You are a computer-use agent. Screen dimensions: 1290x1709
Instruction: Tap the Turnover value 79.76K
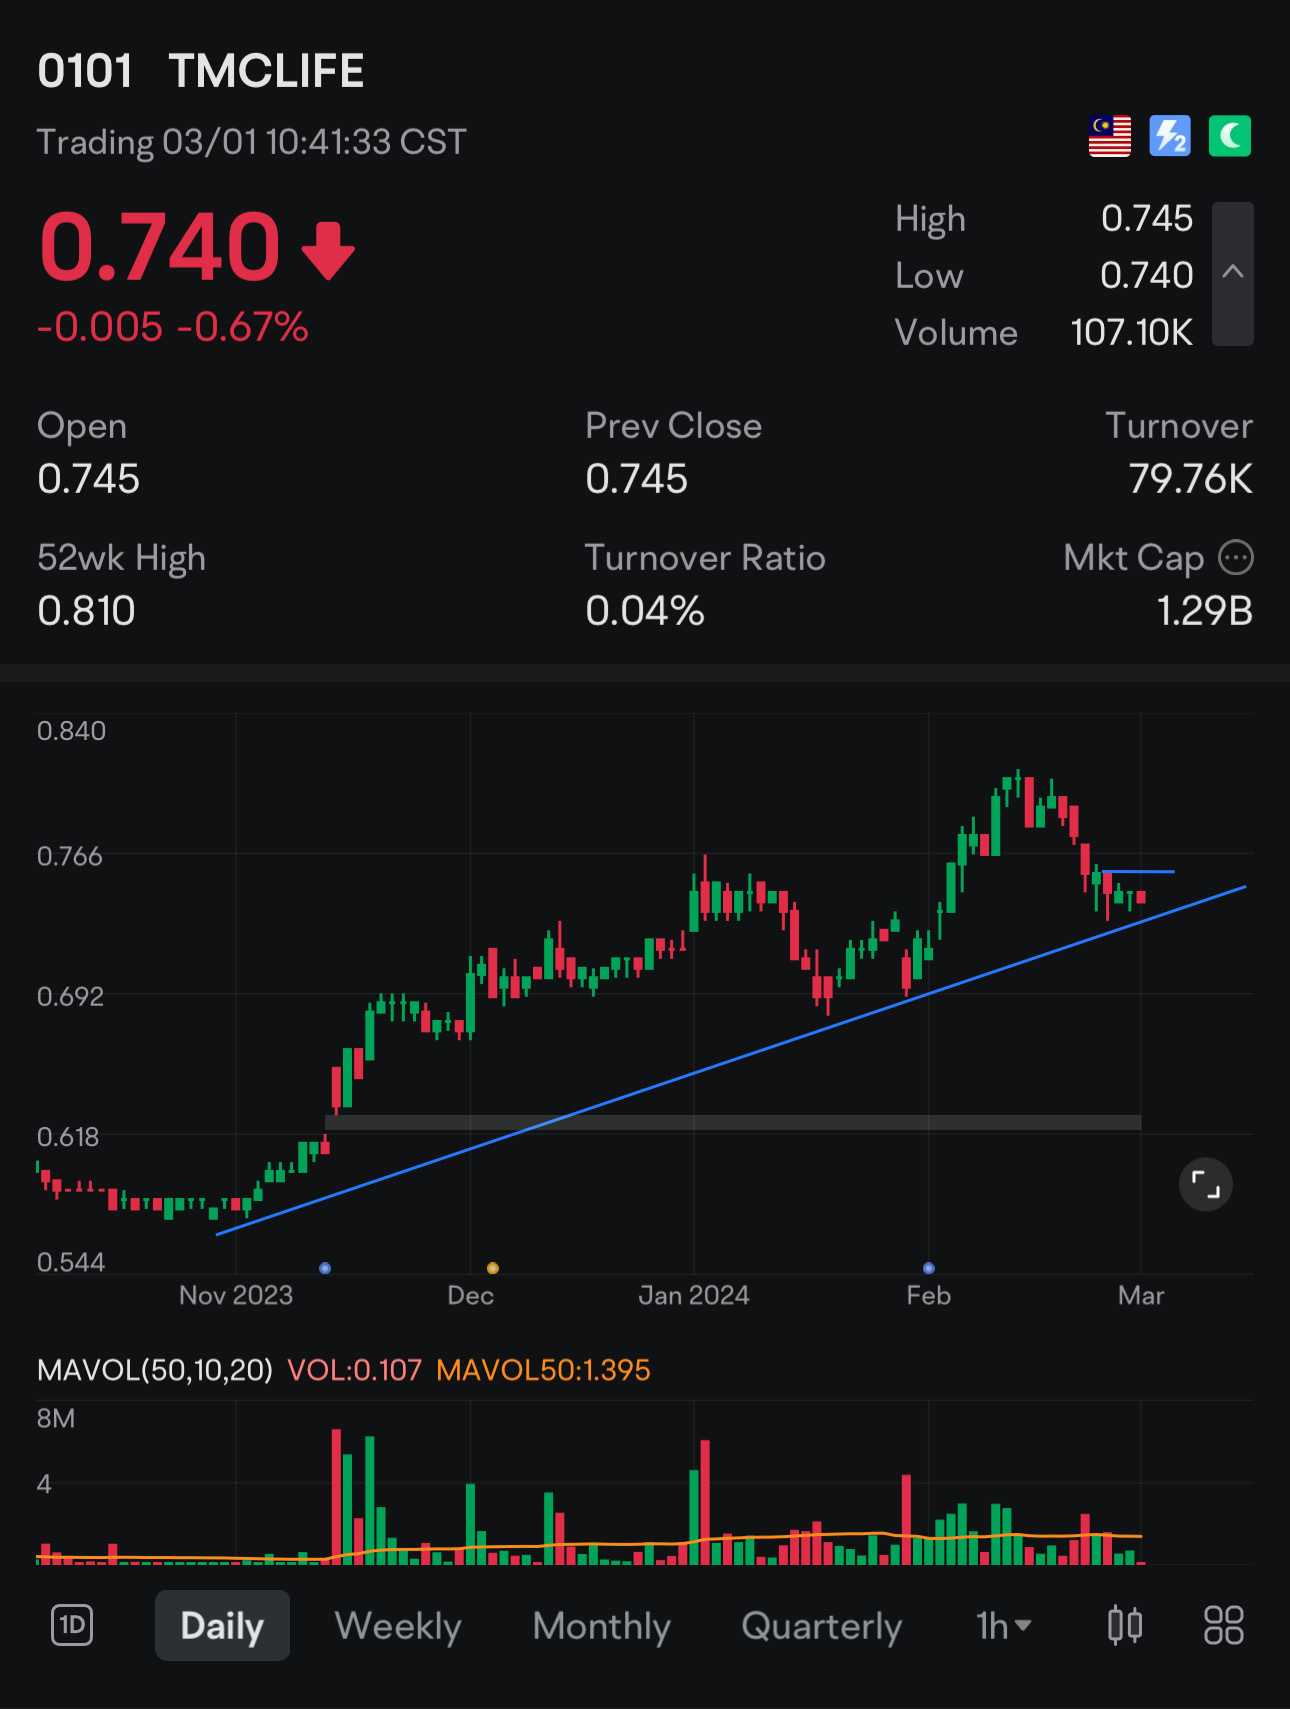coord(1190,479)
